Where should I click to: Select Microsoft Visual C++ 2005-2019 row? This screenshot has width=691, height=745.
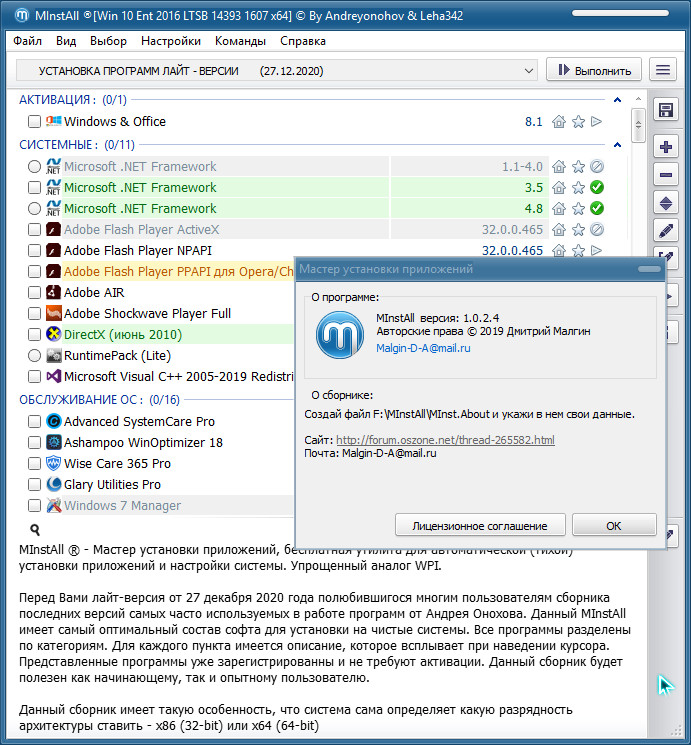178,377
